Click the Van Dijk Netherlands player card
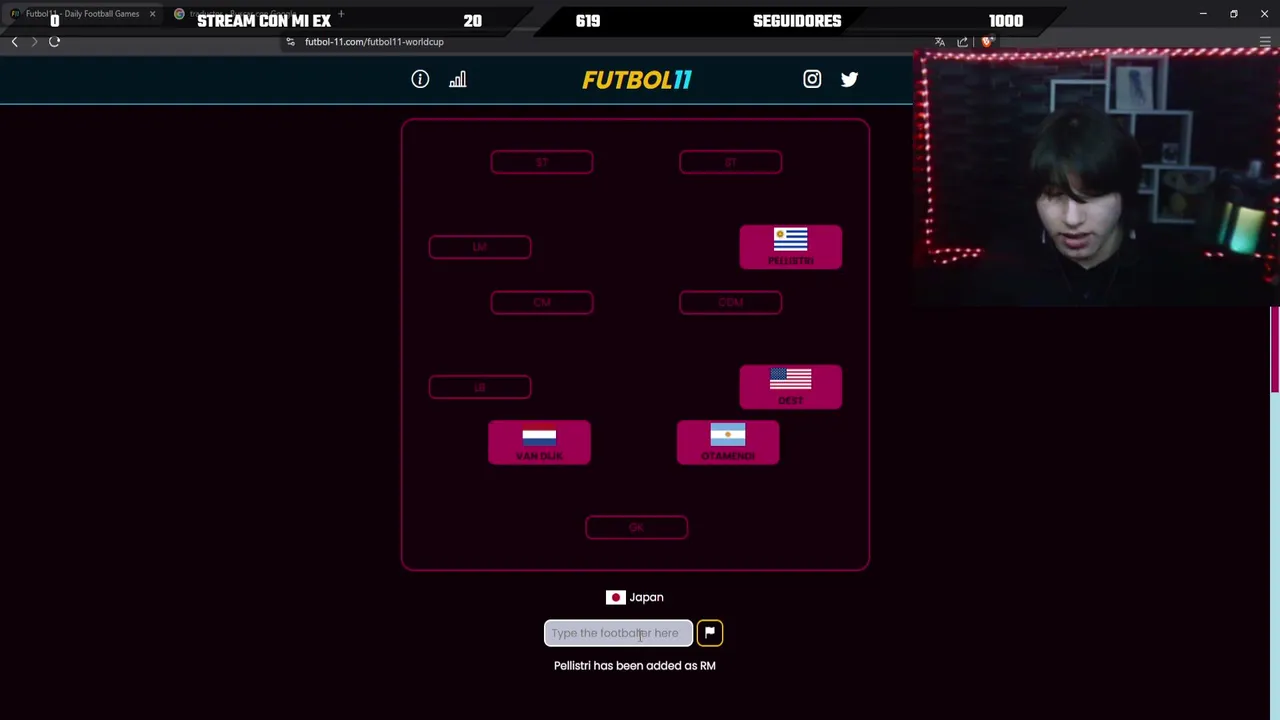This screenshot has width=1280, height=720. [x=539, y=442]
